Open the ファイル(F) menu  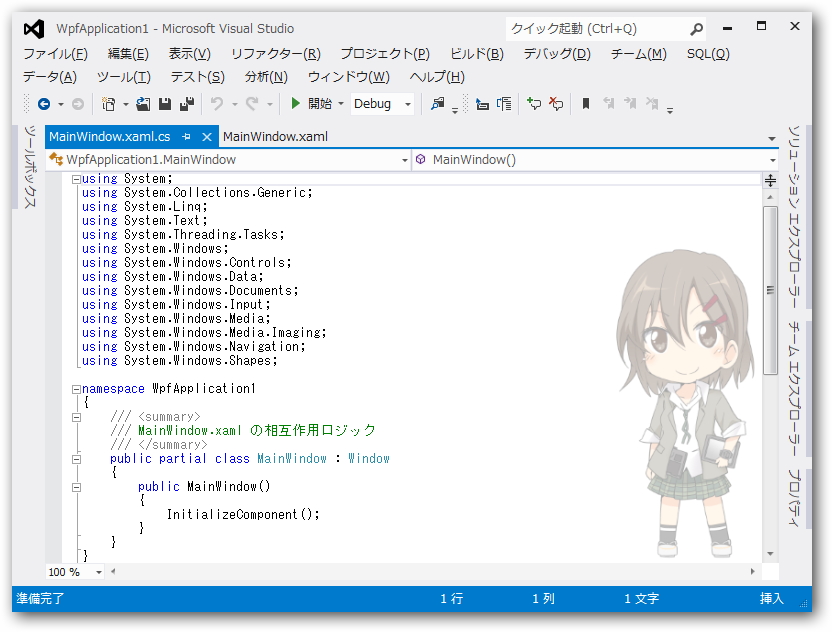point(56,54)
